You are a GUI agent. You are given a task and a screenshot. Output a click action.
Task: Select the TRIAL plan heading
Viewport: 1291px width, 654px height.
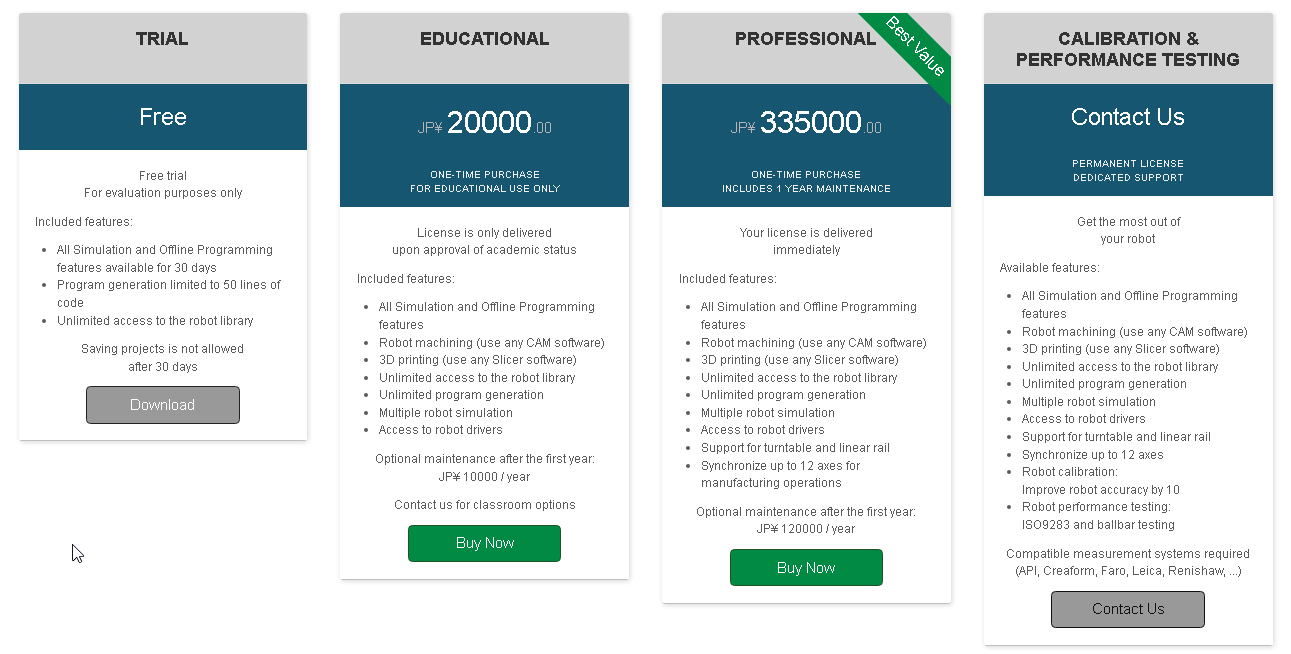tap(162, 39)
